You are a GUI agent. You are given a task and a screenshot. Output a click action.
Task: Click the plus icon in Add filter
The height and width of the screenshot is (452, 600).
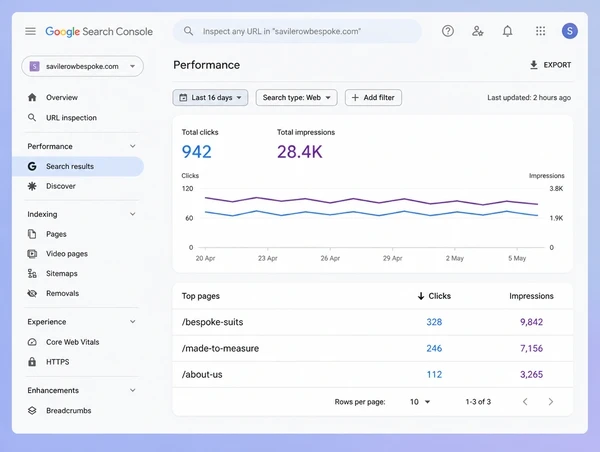point(355,98)
